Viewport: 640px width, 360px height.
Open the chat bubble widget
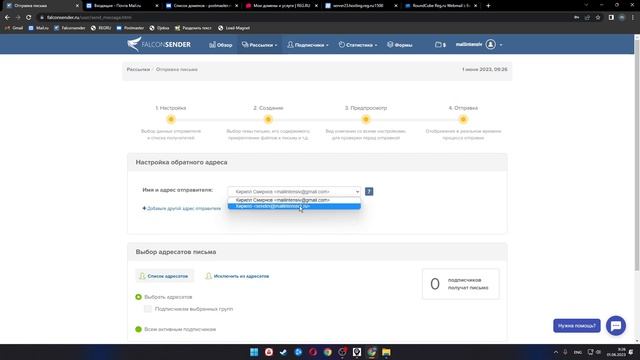click(616, 326)
